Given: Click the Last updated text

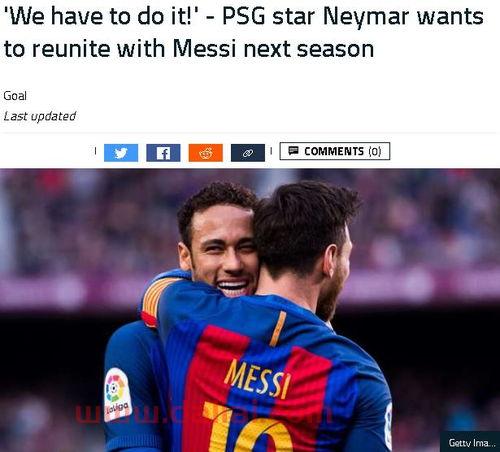Looking at the screenshot, I should tap(40, 116).
